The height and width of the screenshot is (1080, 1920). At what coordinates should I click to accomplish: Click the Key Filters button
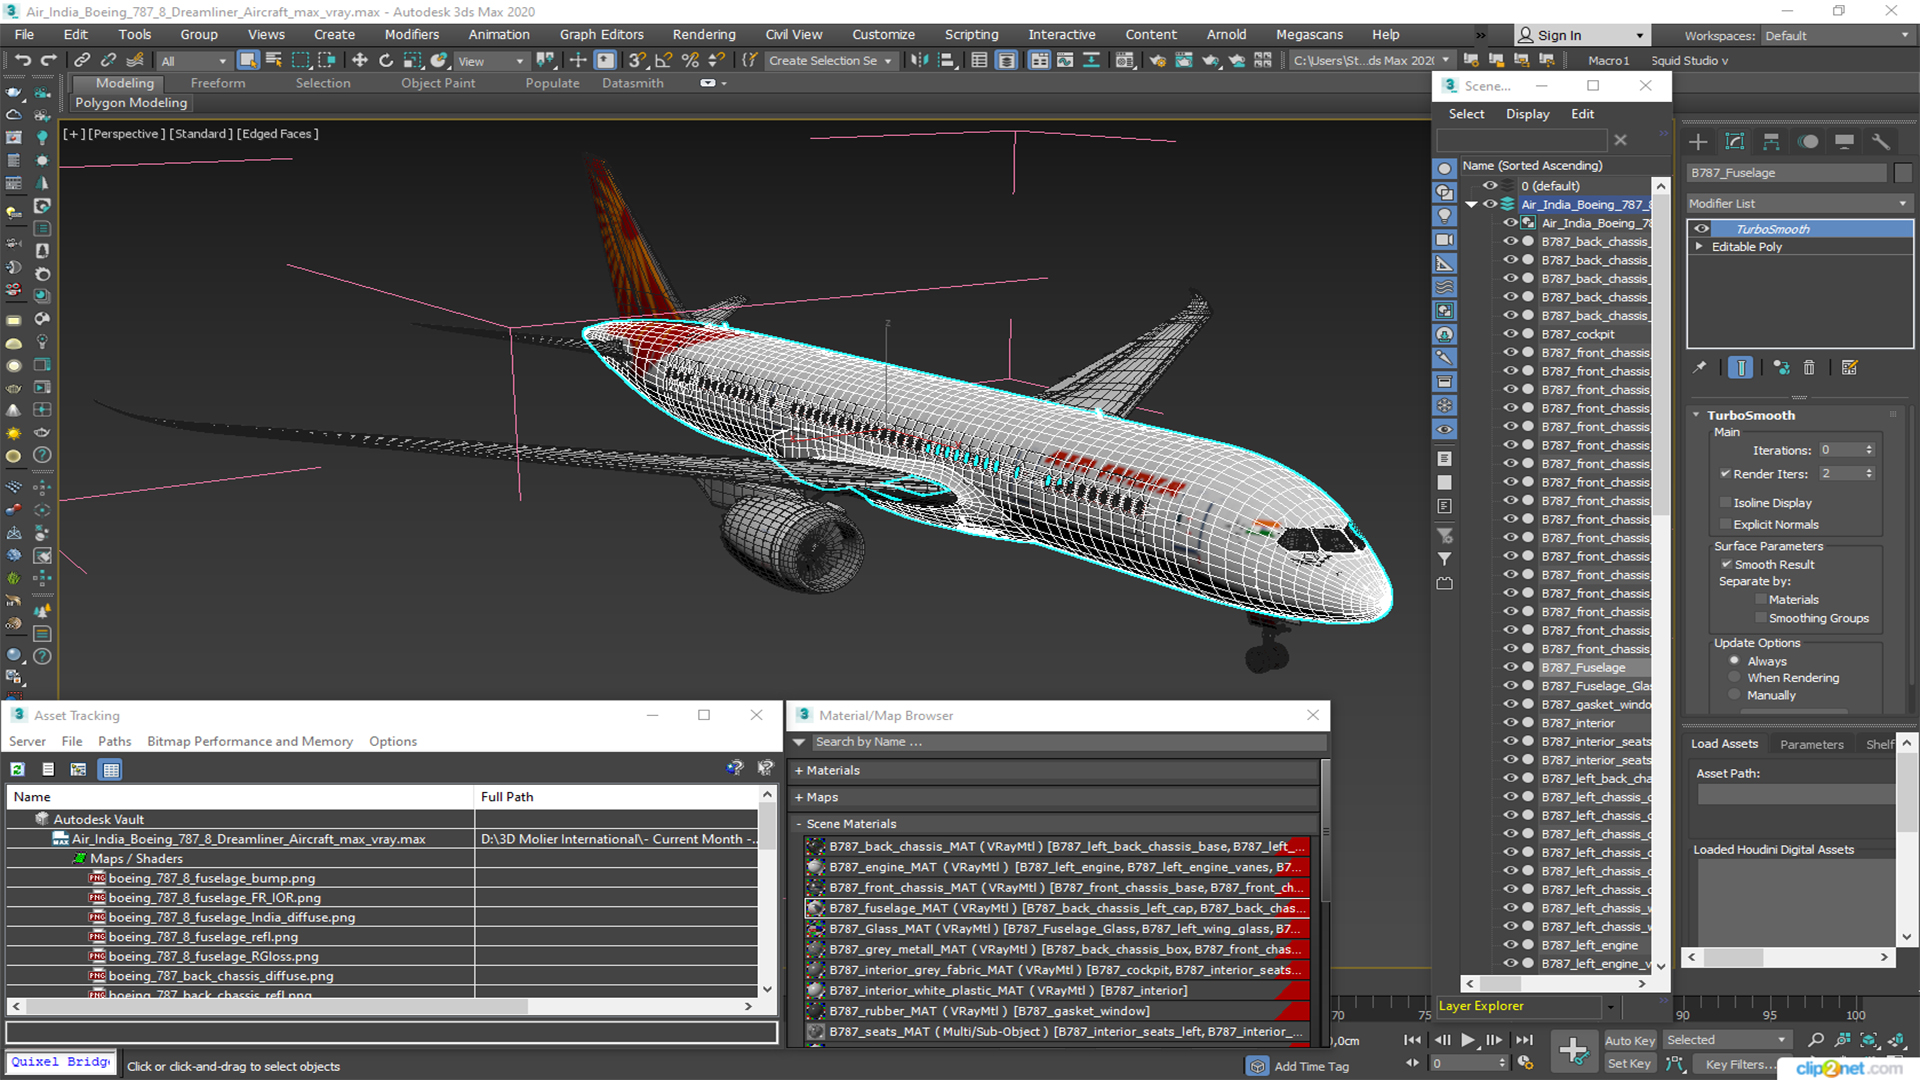click(1735, 1064)
